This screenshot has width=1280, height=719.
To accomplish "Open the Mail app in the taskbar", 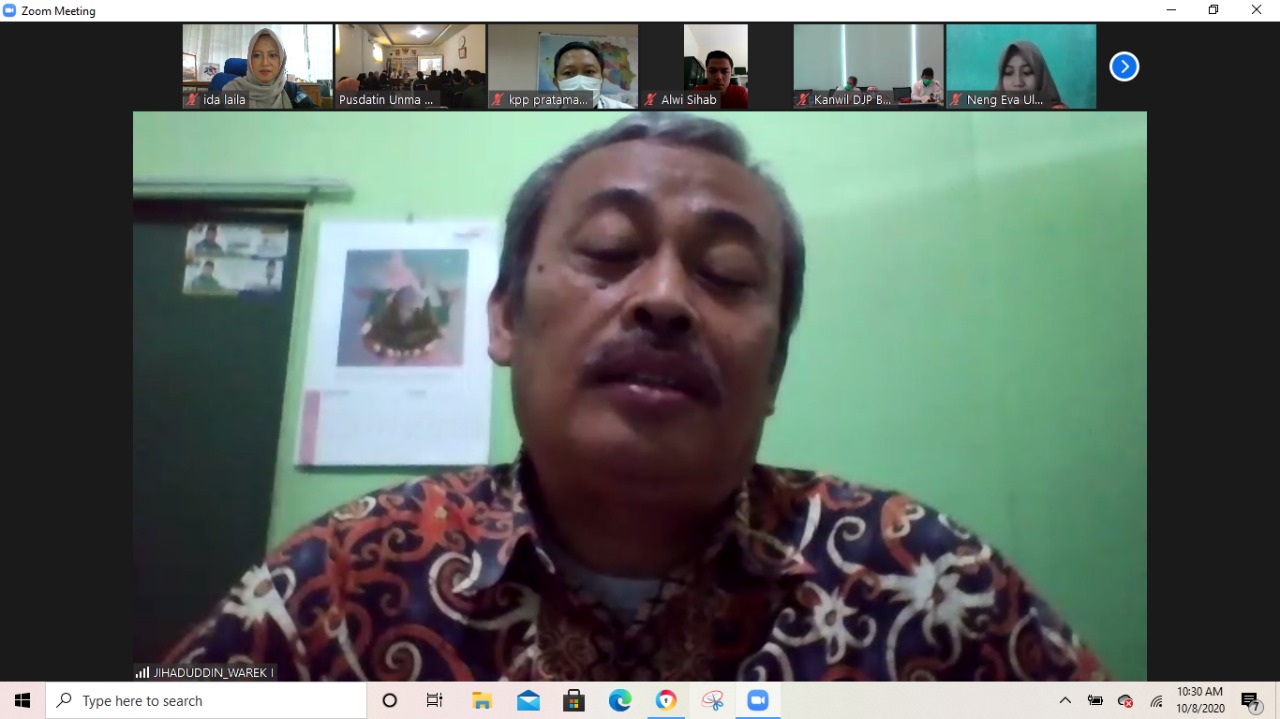I will (x=528, y=701).
